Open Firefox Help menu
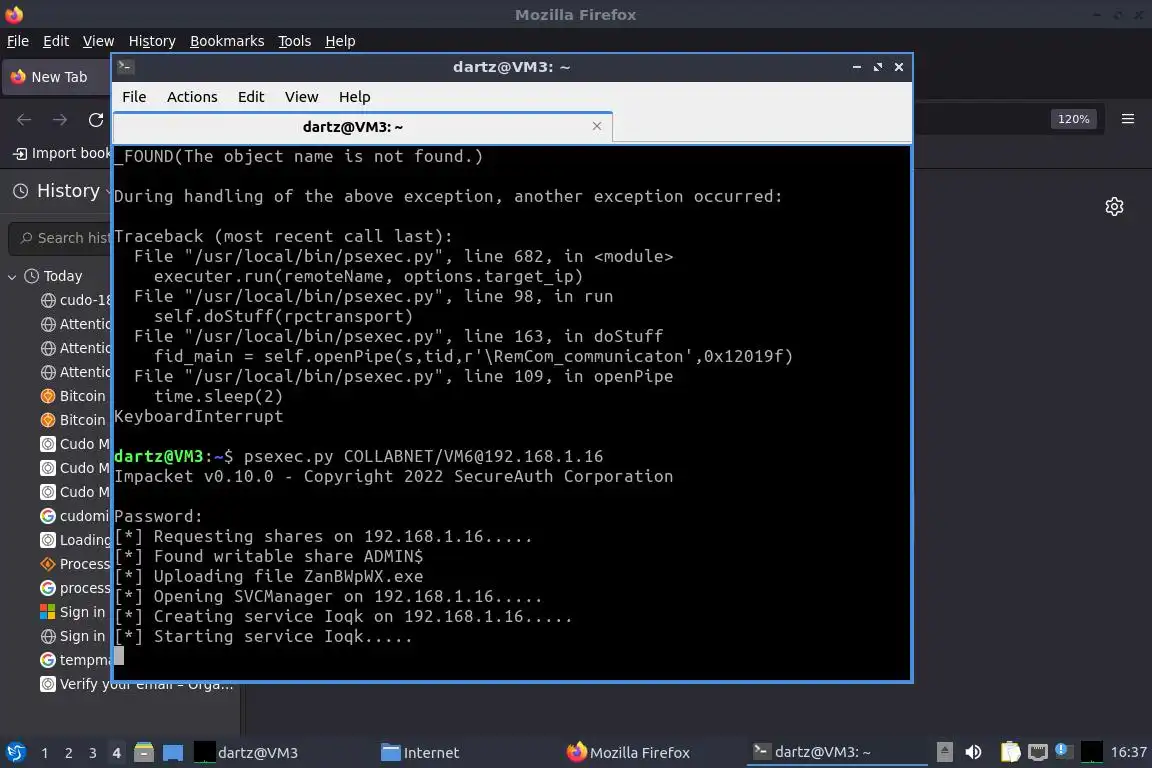Viewport: 1152px width, 768px height. 340,41
